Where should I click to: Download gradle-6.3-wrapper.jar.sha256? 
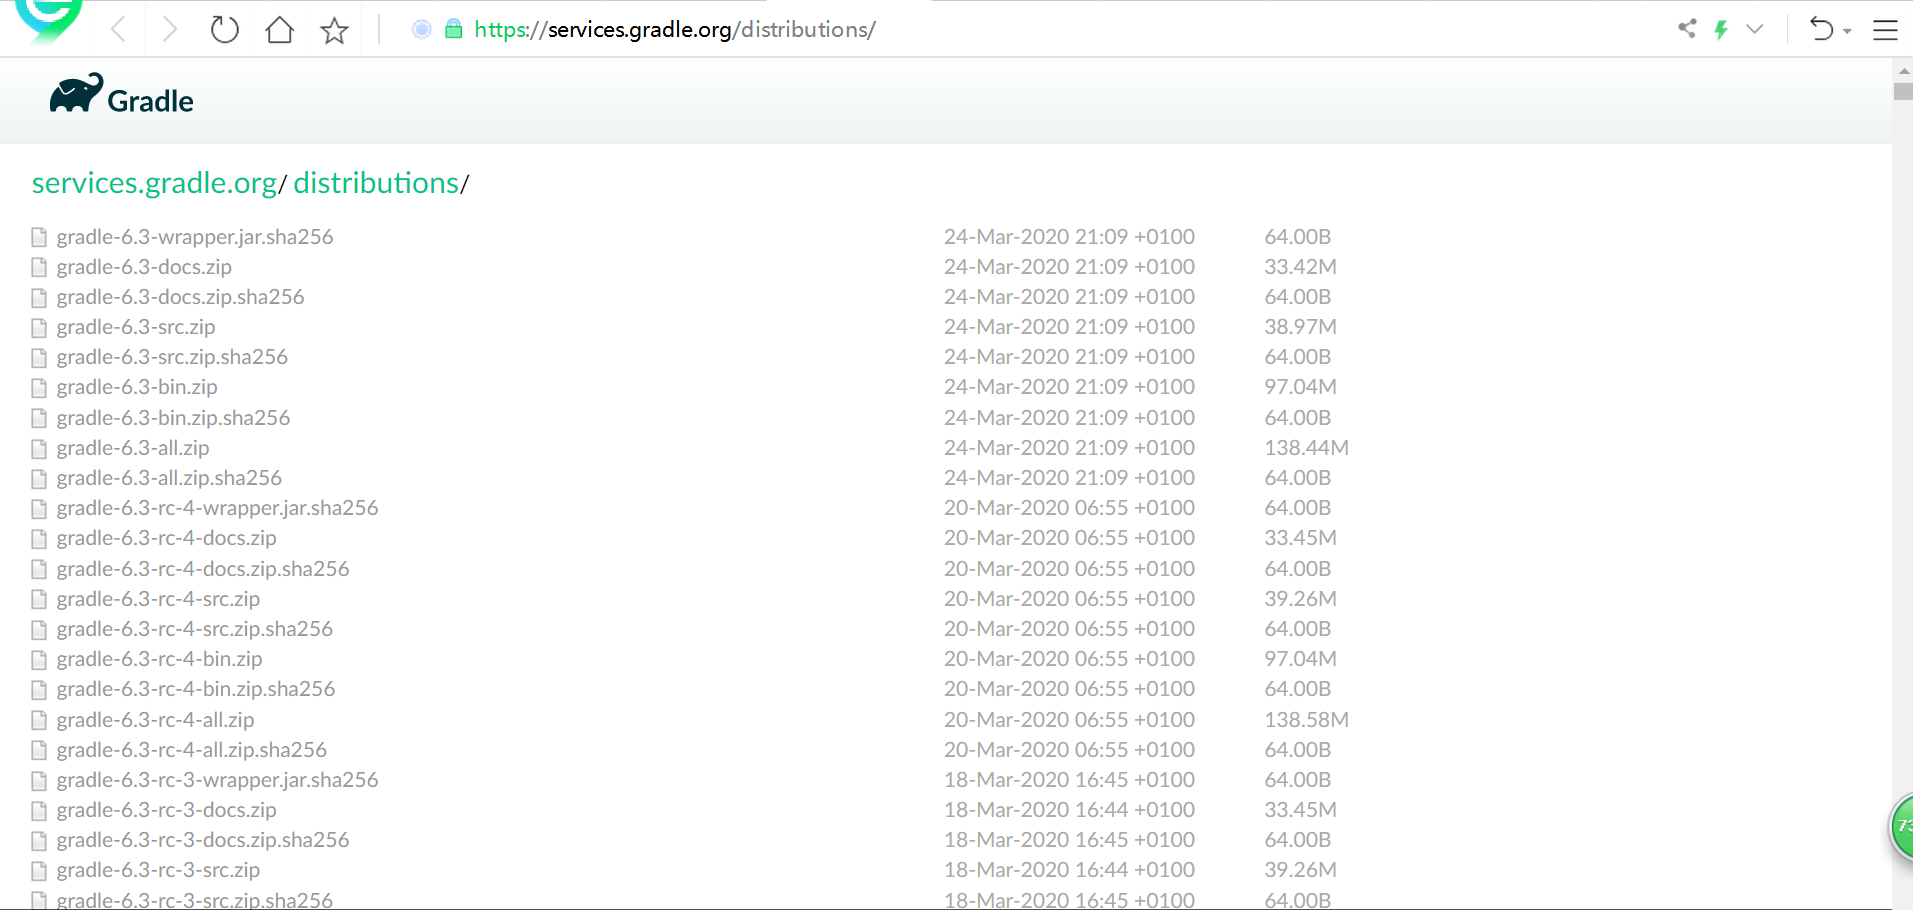point(195,237)
